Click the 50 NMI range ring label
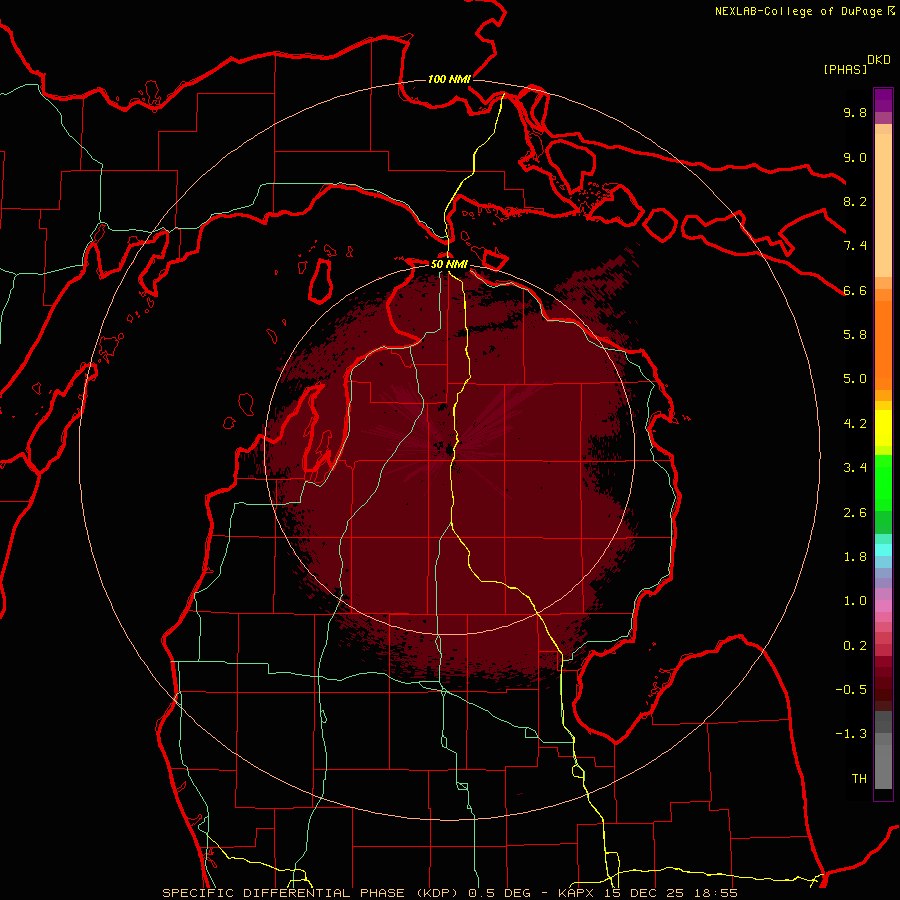Image resolution: width=900 pixels, height=900 pixels. pyautogui.click(x=449, y=265)
